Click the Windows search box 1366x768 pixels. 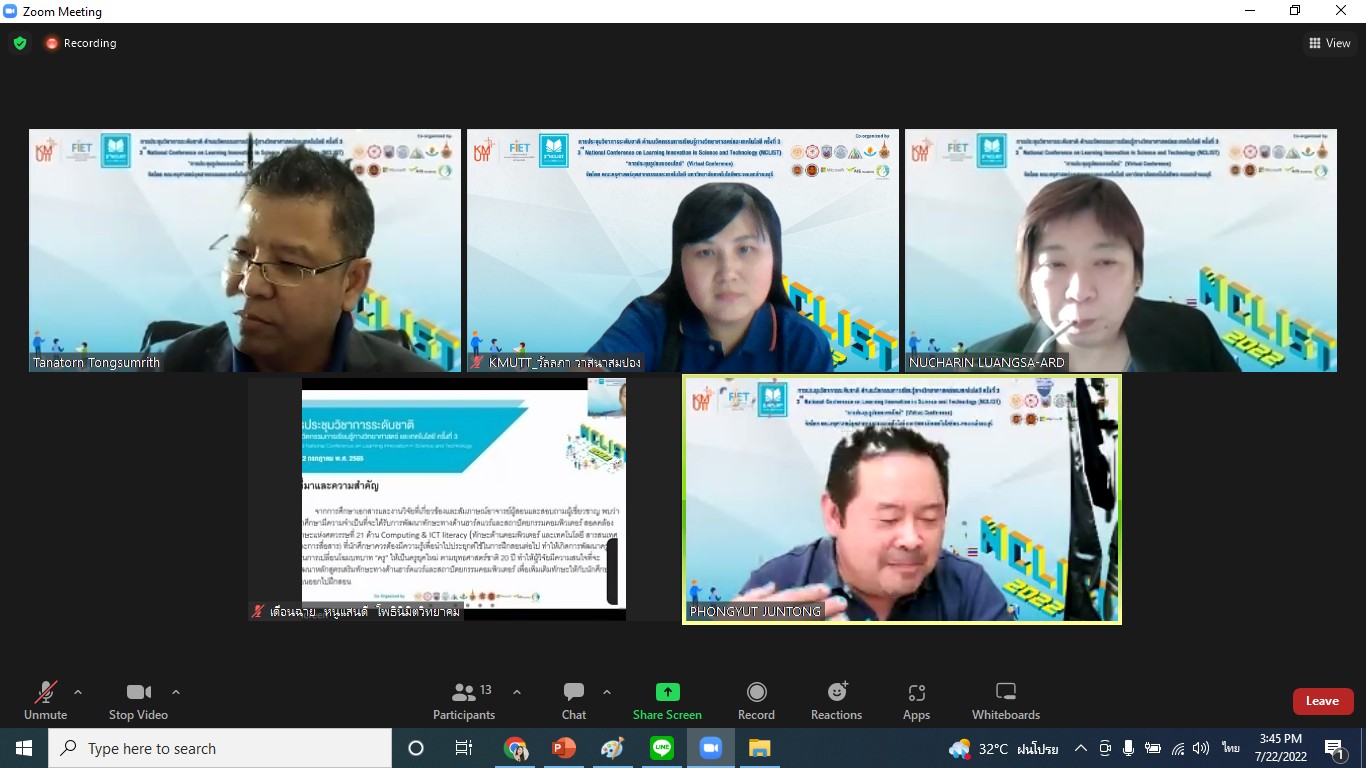click(220, 748)
